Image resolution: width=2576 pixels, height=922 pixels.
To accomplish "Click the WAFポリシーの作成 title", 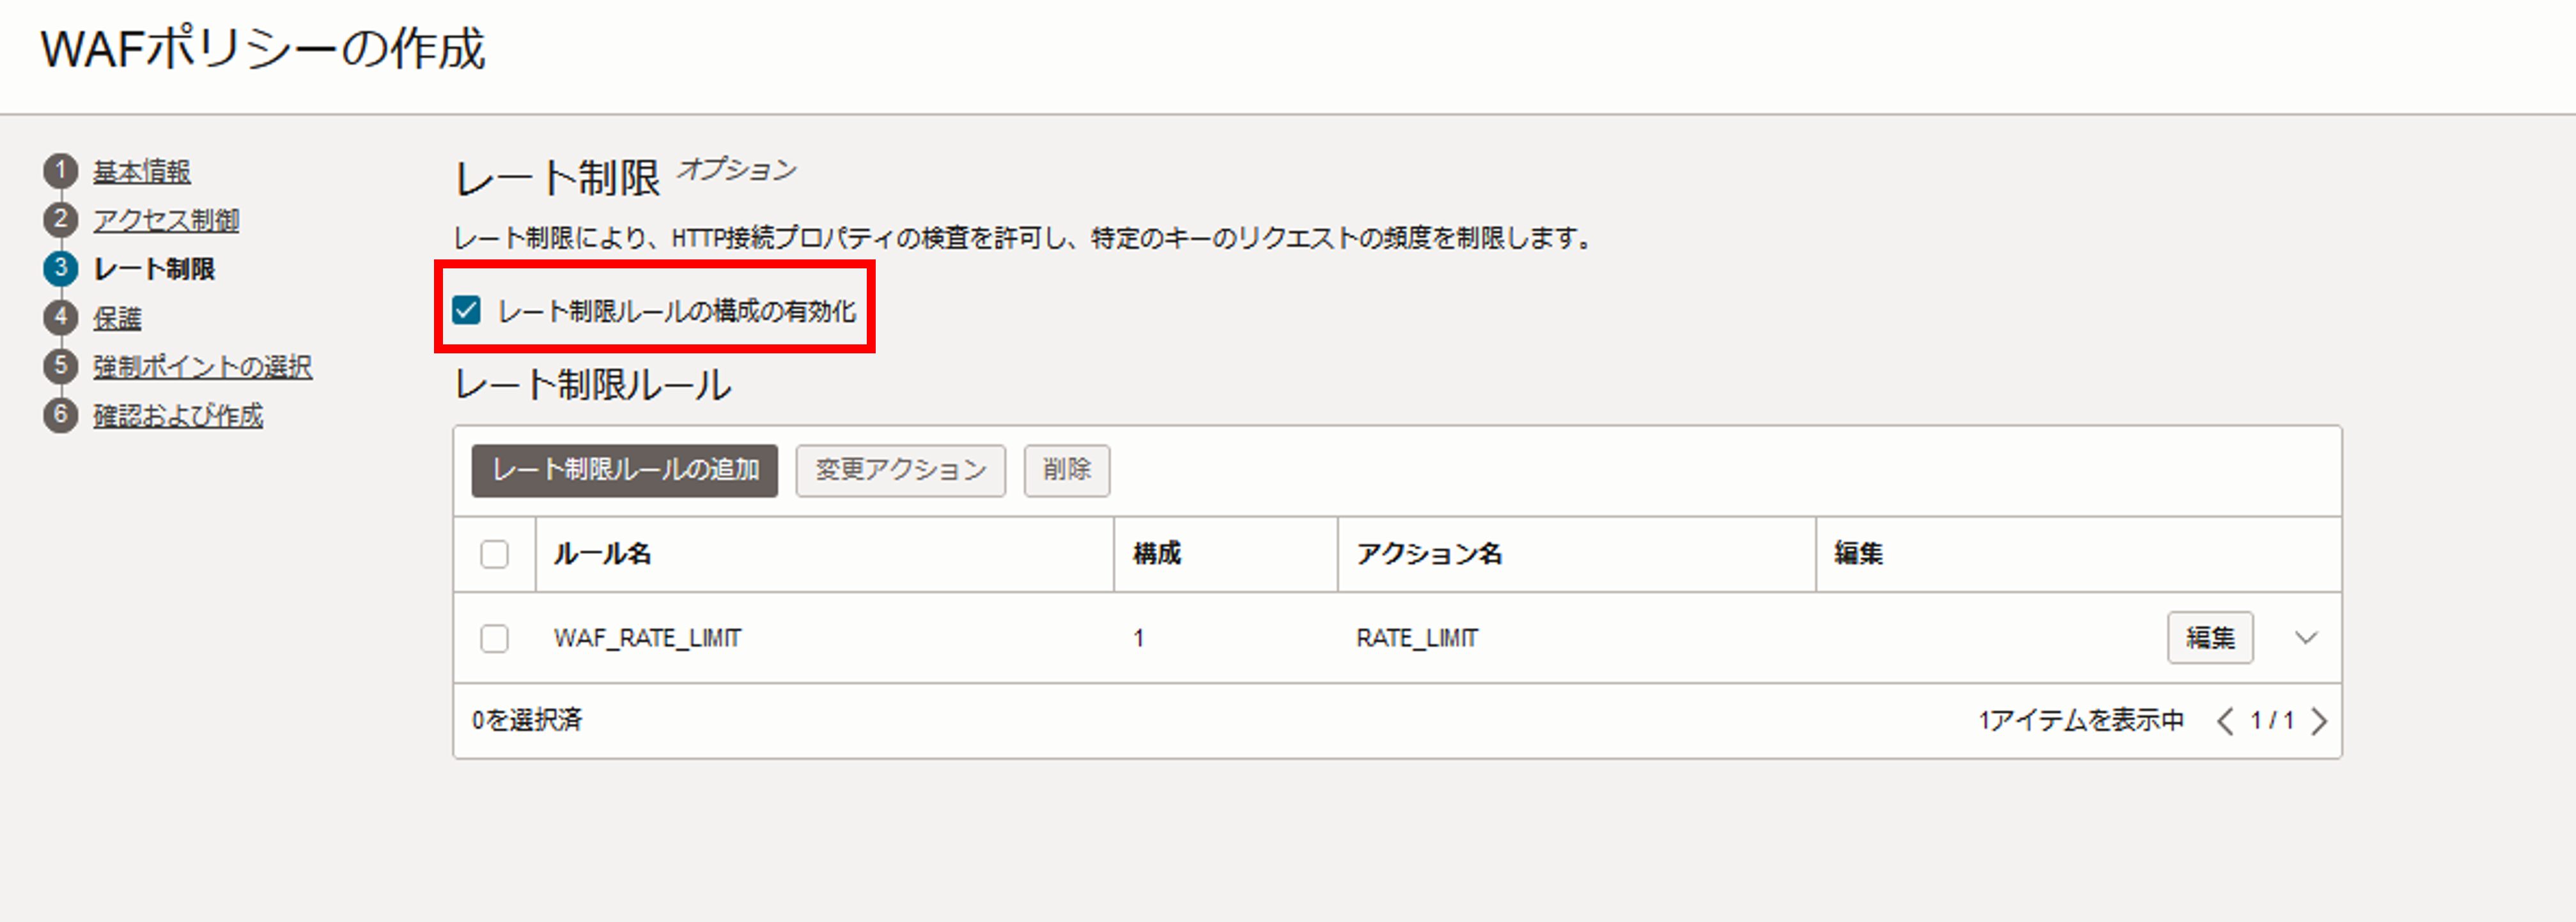I will [263, 49].
